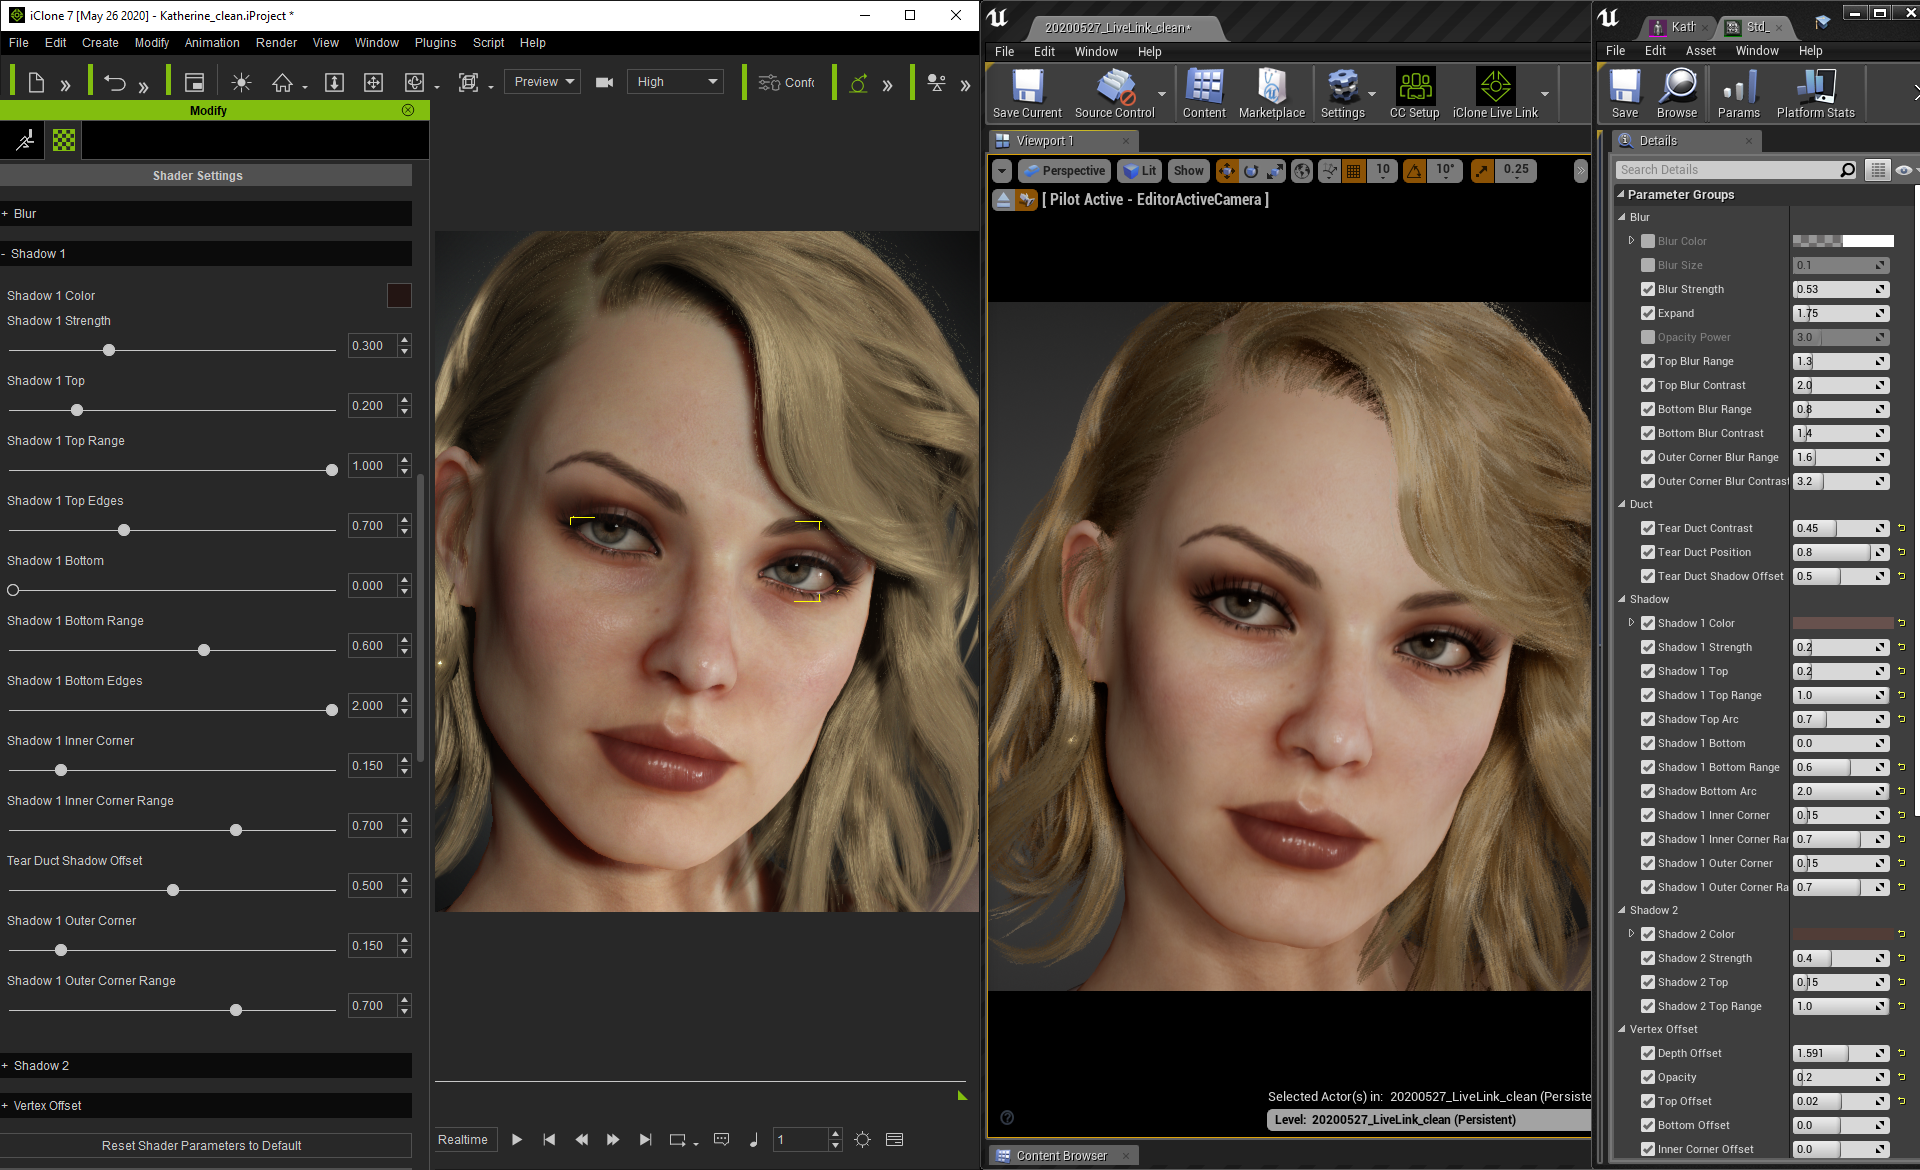This screenshot has width=1920, height=1170.
Task: Collapse the Duct parameter group
Action: (x=1622, y=504)
